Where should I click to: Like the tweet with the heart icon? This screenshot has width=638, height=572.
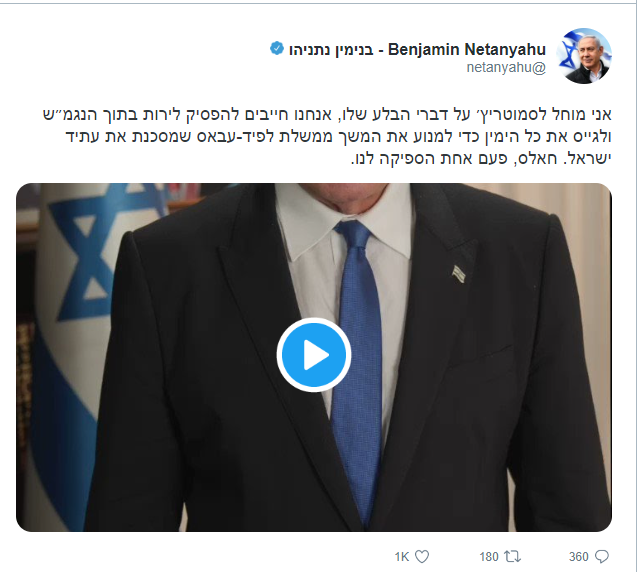coord(422,556)
